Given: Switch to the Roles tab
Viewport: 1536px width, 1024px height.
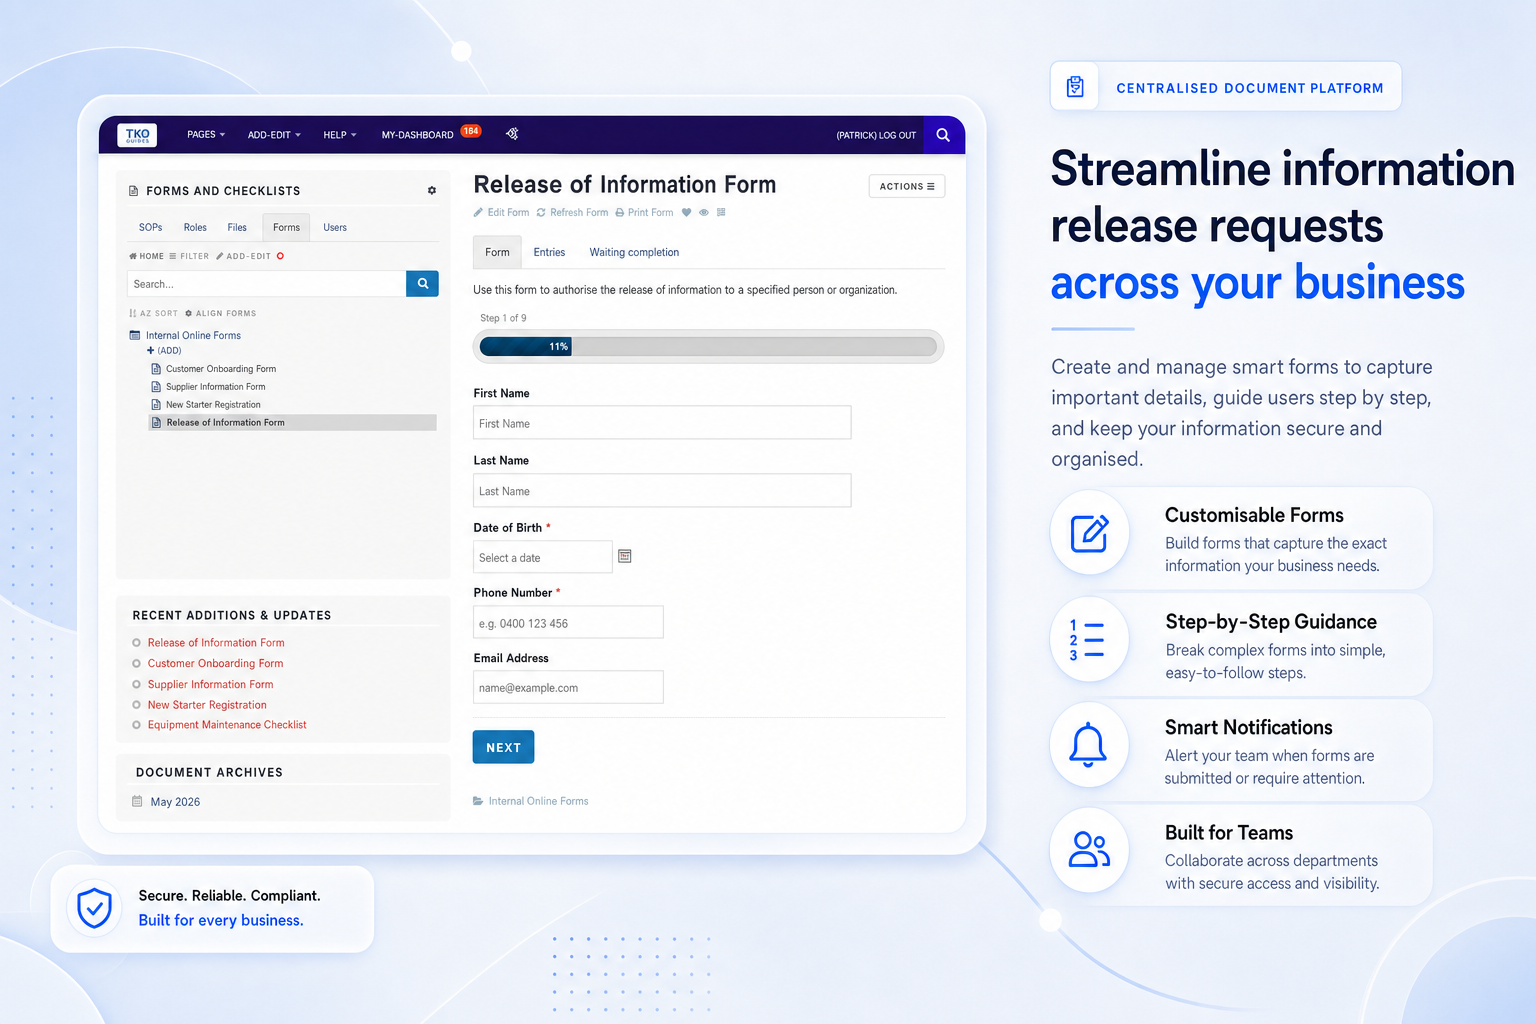Looking at the screenshot, I should coord(195,227).
